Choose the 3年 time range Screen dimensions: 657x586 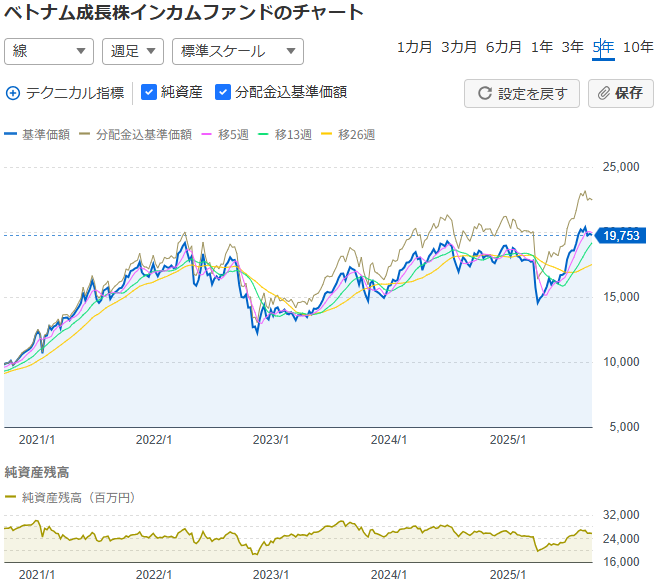[572, 47]
